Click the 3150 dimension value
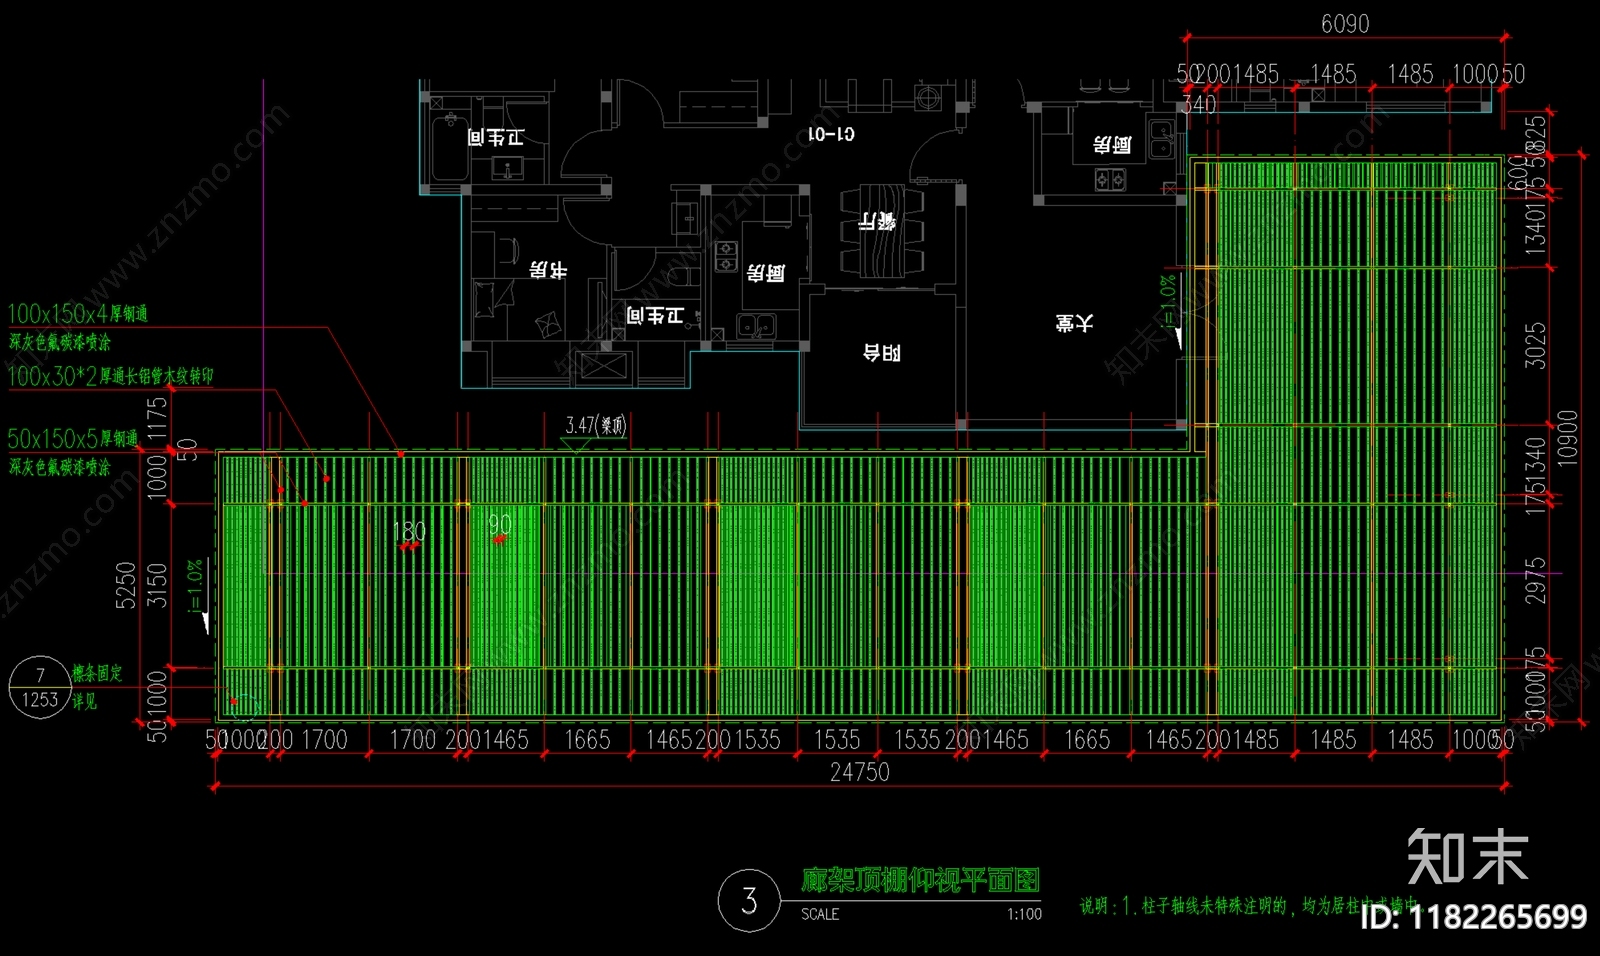The width and height of the screenshot is (1600, 956). (157, 585)
